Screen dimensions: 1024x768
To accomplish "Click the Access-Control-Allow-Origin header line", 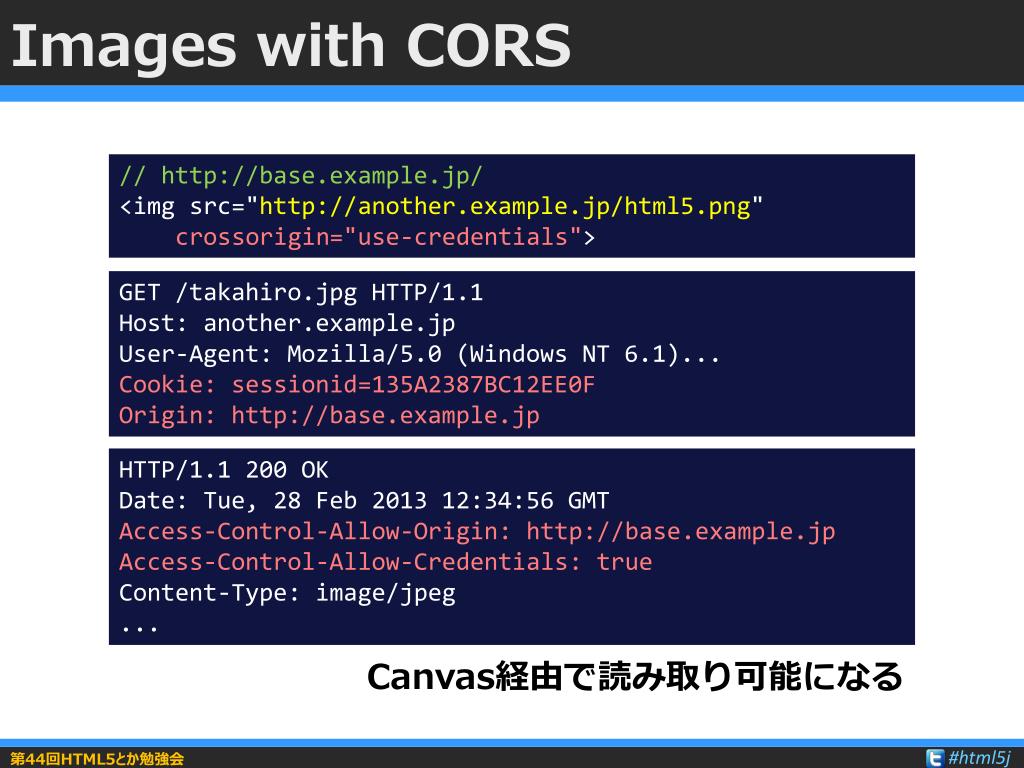I will point(477,532).
